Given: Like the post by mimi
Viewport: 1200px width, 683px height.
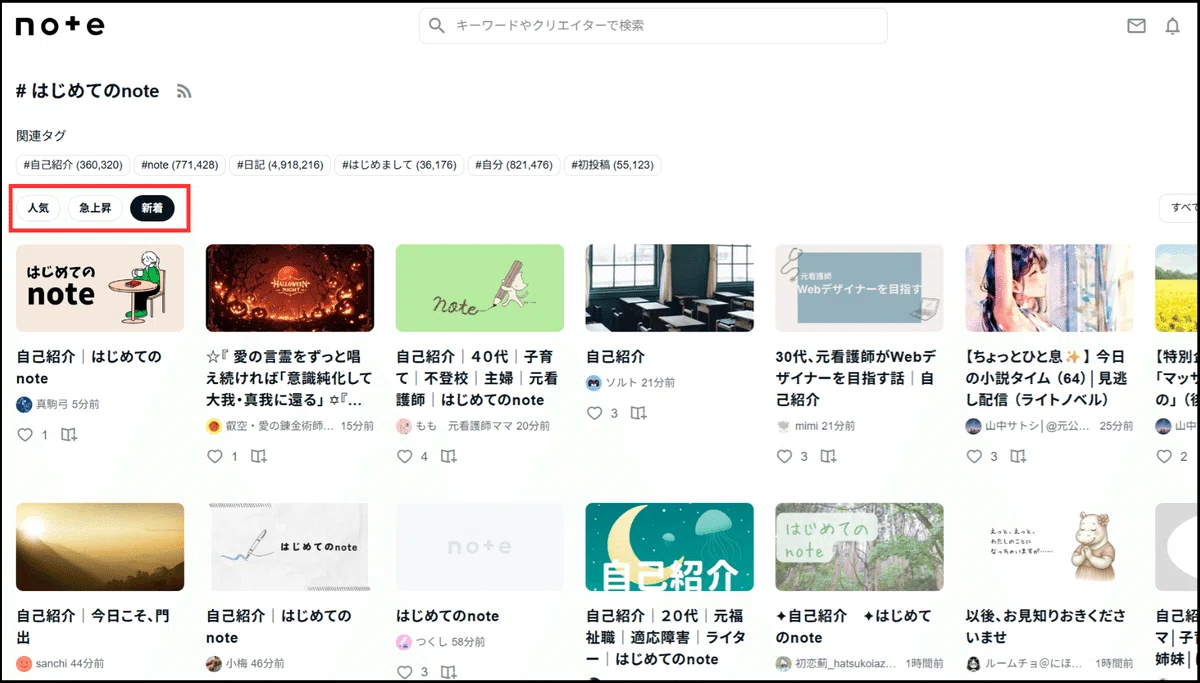Looking at the screenshot, I should [x=785, y=456].
